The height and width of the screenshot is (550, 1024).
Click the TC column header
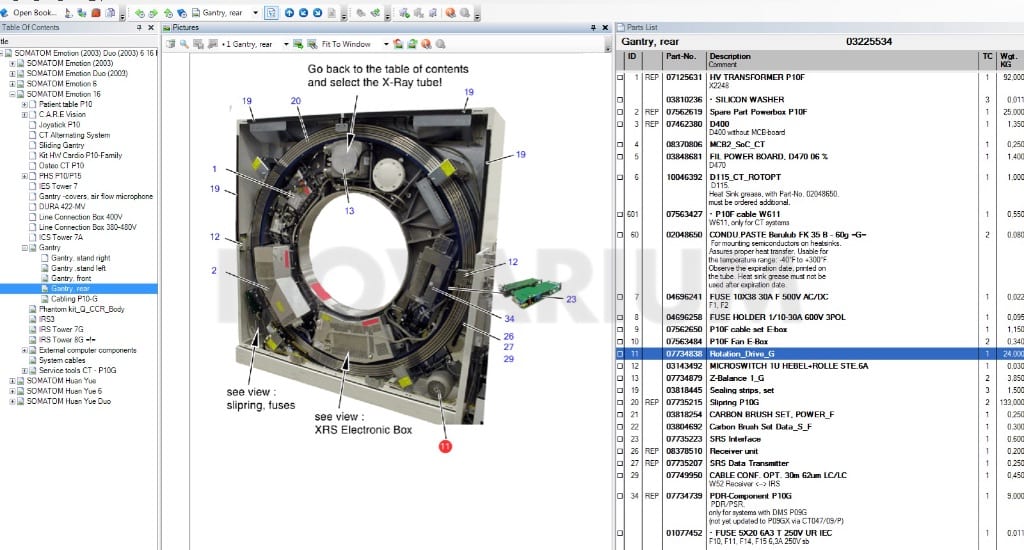click(987, 59)
